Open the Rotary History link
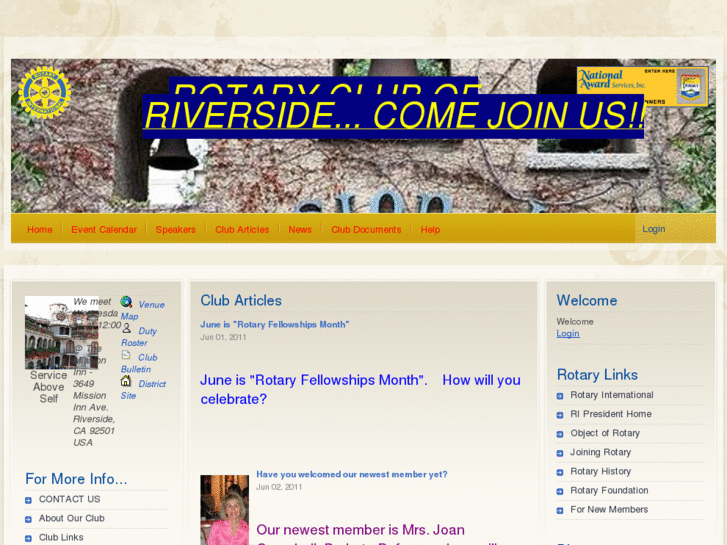 [x=600, y=471]
